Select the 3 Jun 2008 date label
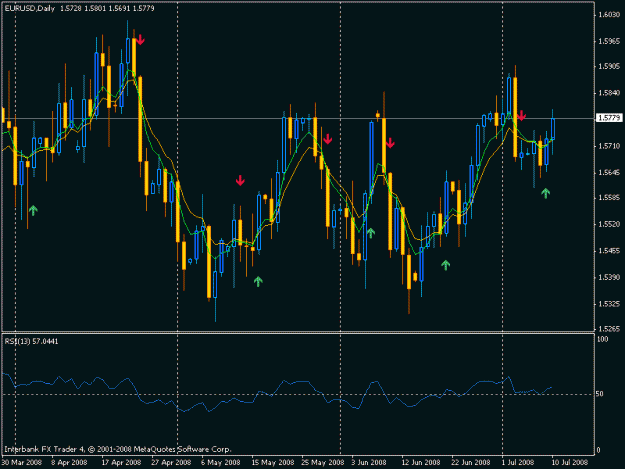 coord(369,462)
